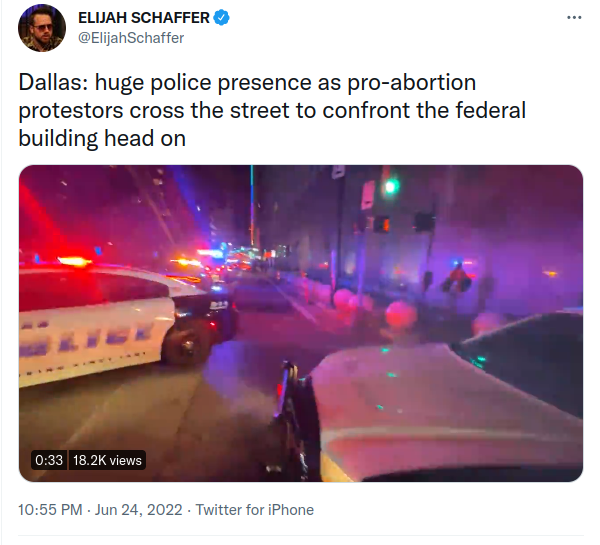Open the 10:55 PM timestamp link

point(50,510)
